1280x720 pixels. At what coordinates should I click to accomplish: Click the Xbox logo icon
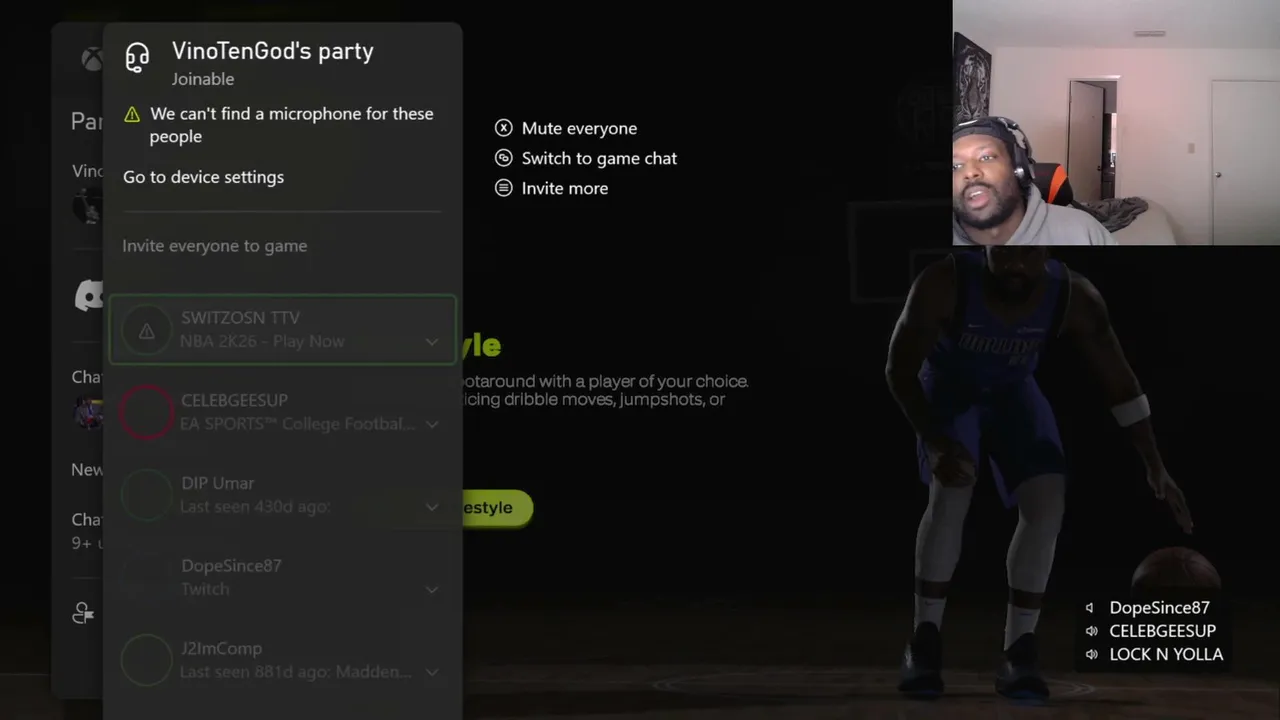91,59
